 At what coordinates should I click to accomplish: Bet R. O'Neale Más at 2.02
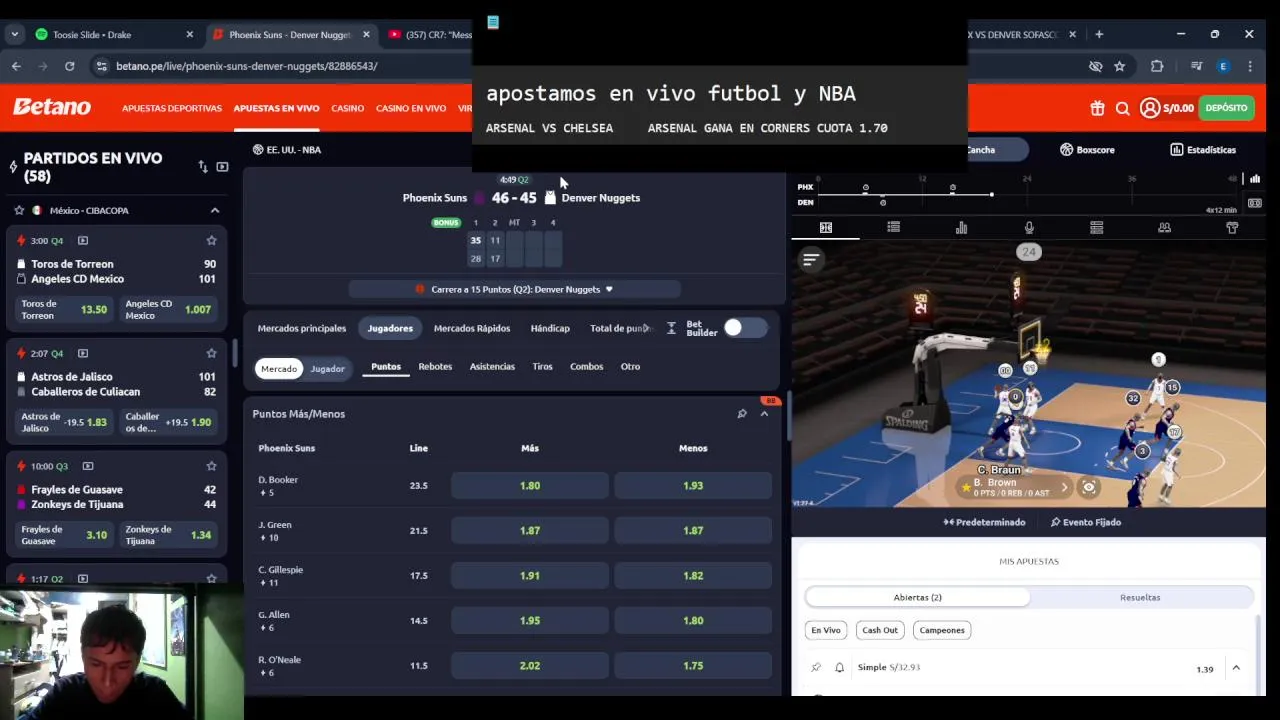(x=530, y=666)
